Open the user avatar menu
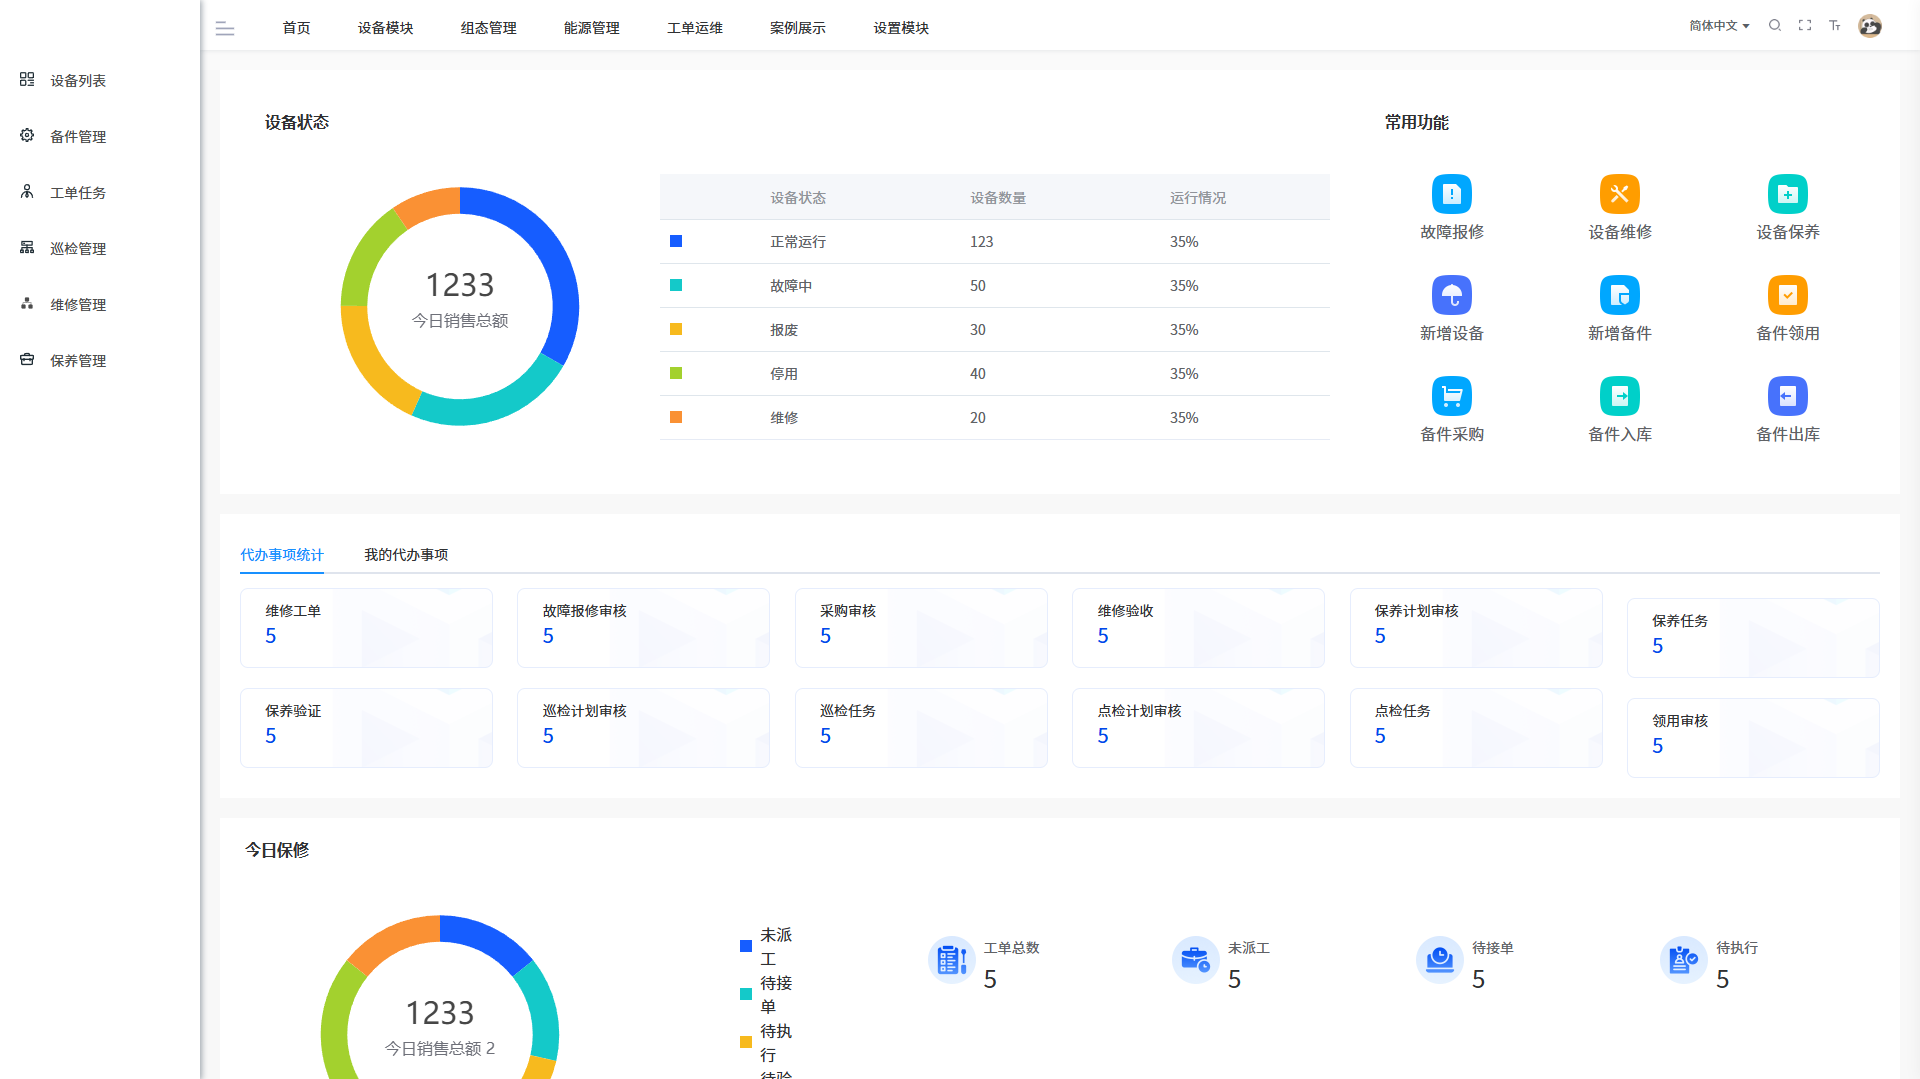Screen dimensions: 1920x1079 click(1870, 26)
